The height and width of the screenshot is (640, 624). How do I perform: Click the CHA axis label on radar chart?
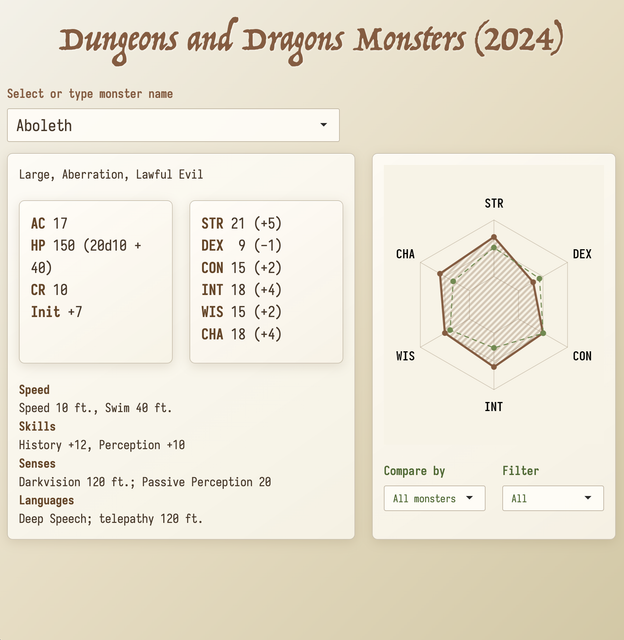(x=405, y=254)
